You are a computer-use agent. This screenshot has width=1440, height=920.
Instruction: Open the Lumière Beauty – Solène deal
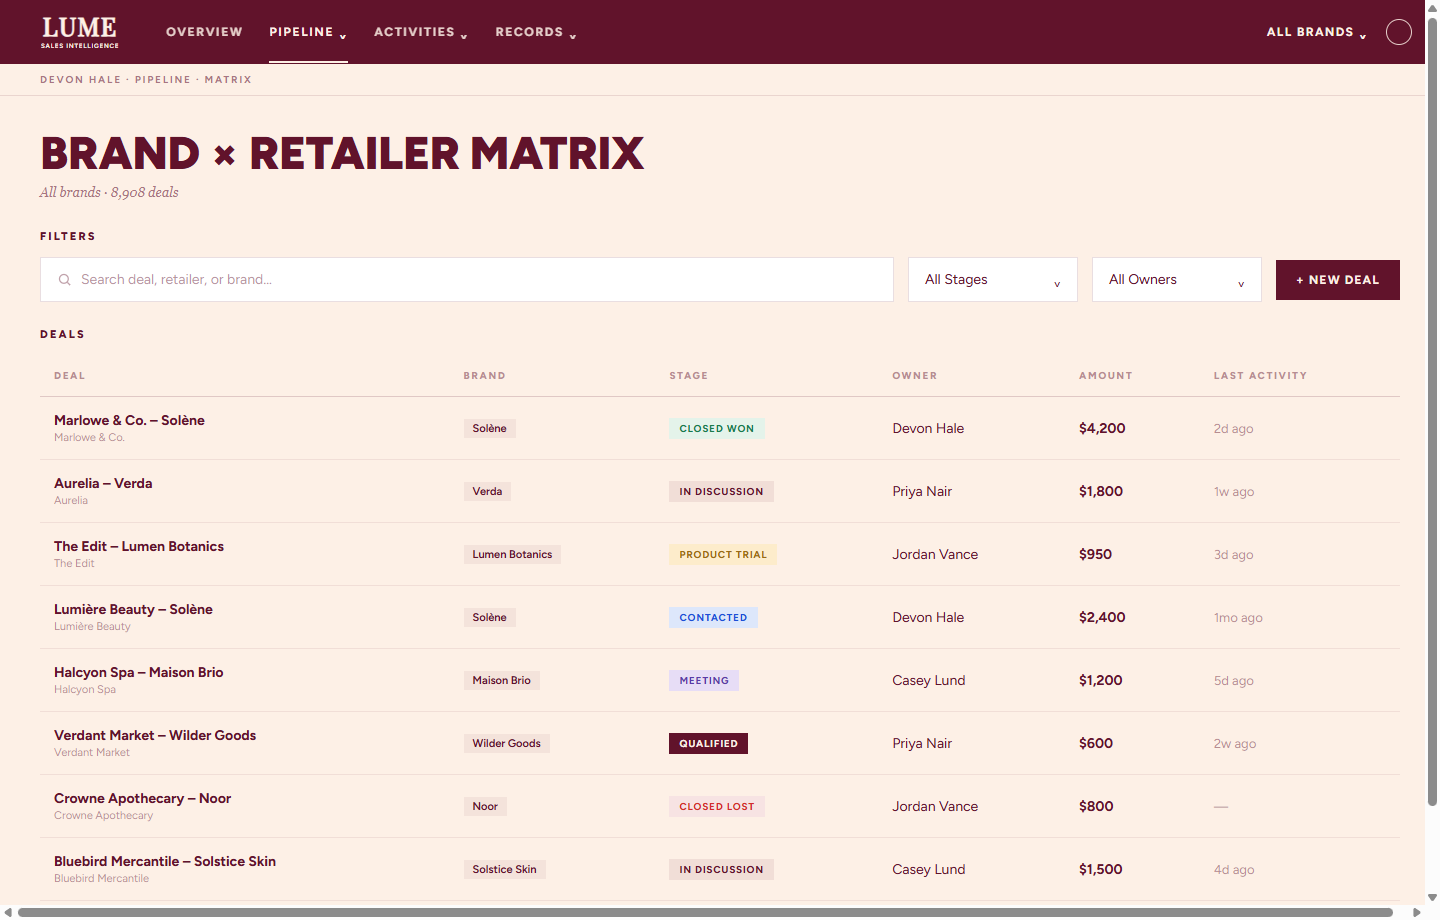click(x=133, y=610)
